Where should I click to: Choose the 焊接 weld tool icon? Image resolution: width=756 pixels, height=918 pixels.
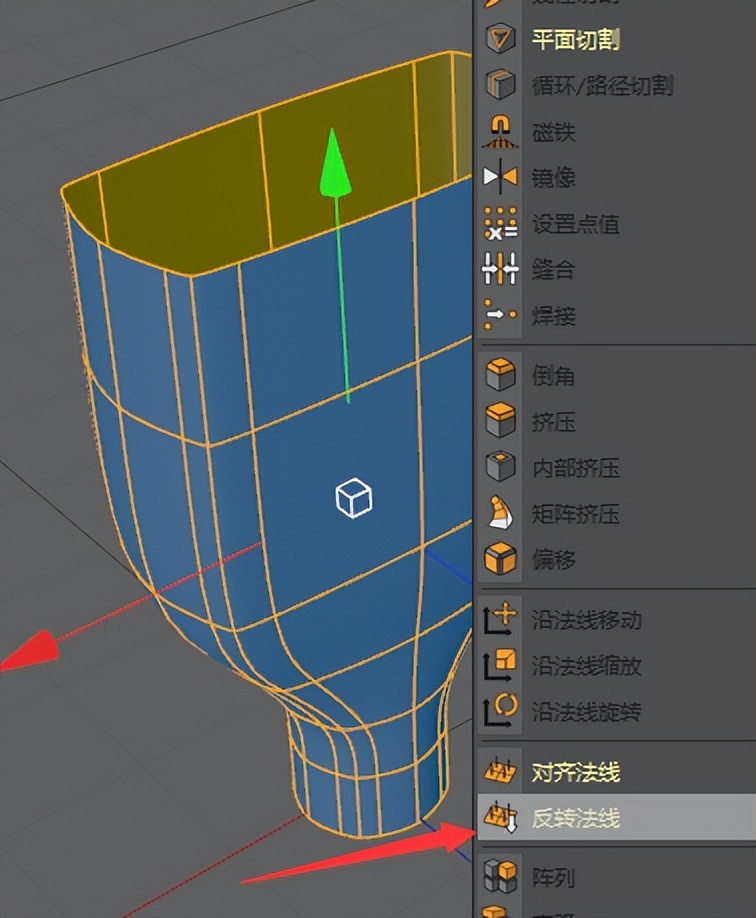(x=500, y=315)
